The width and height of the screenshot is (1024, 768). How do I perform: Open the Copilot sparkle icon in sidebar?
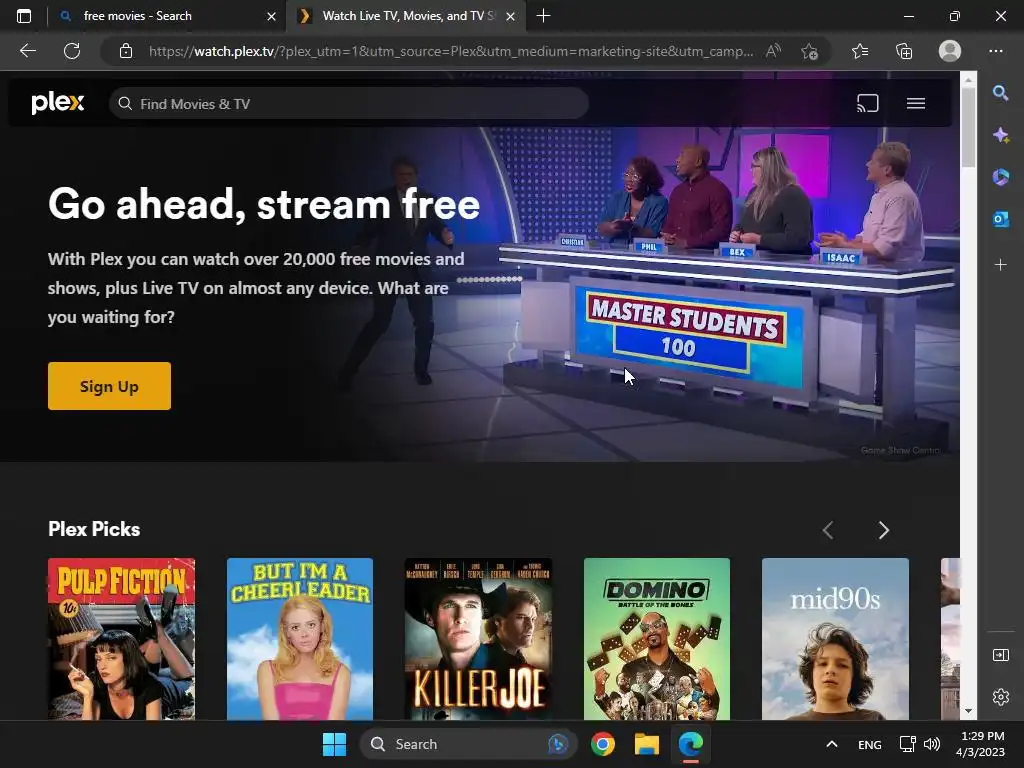point(1000,135)
